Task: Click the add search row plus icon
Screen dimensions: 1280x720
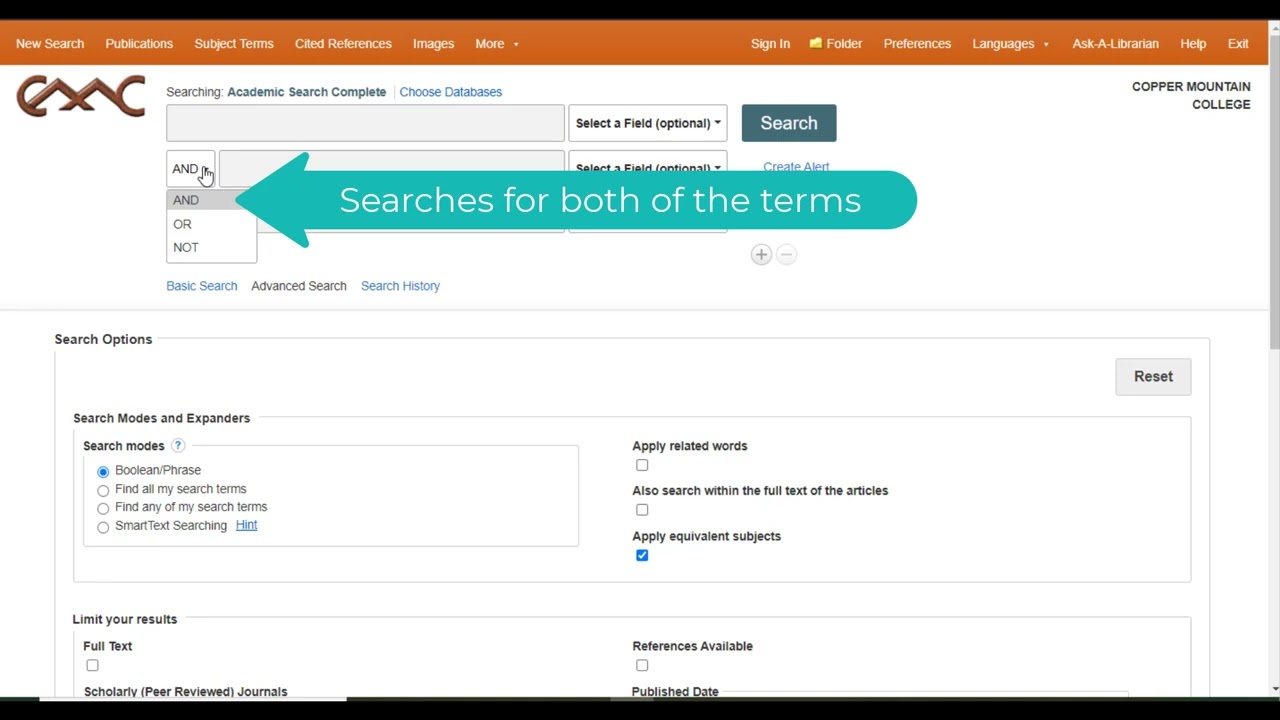Action: click(761, 255)
